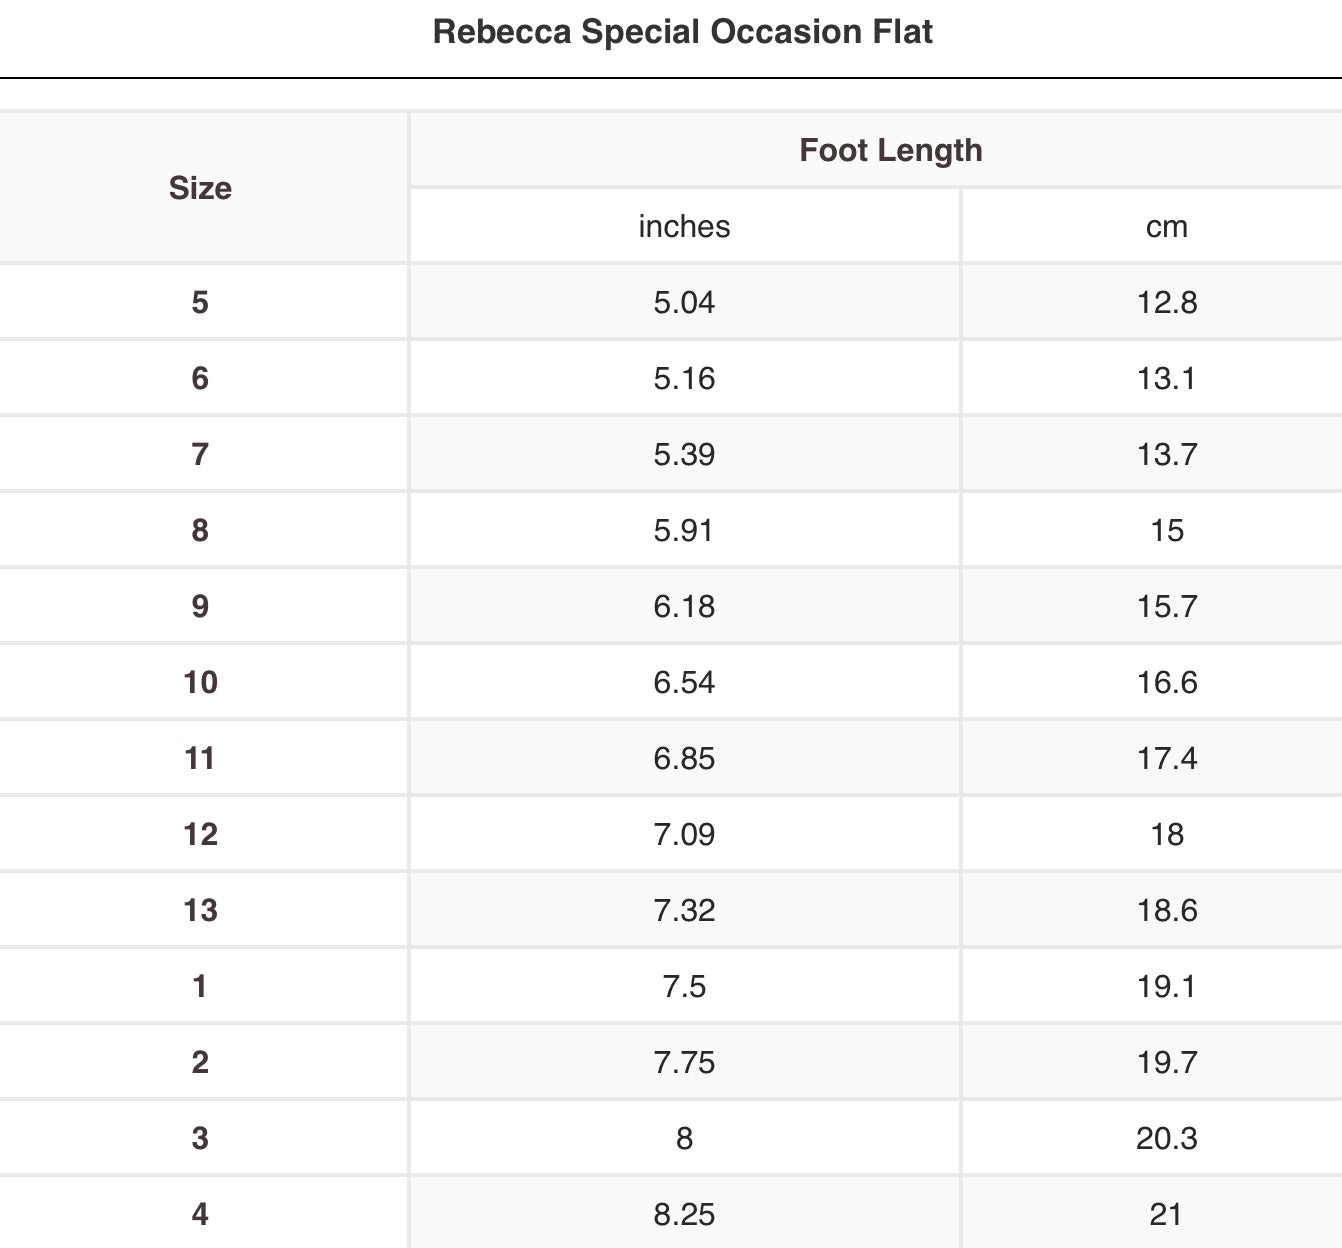Click size 11 row label
Screen dimensions: 1342x1248
click(200, 758)
